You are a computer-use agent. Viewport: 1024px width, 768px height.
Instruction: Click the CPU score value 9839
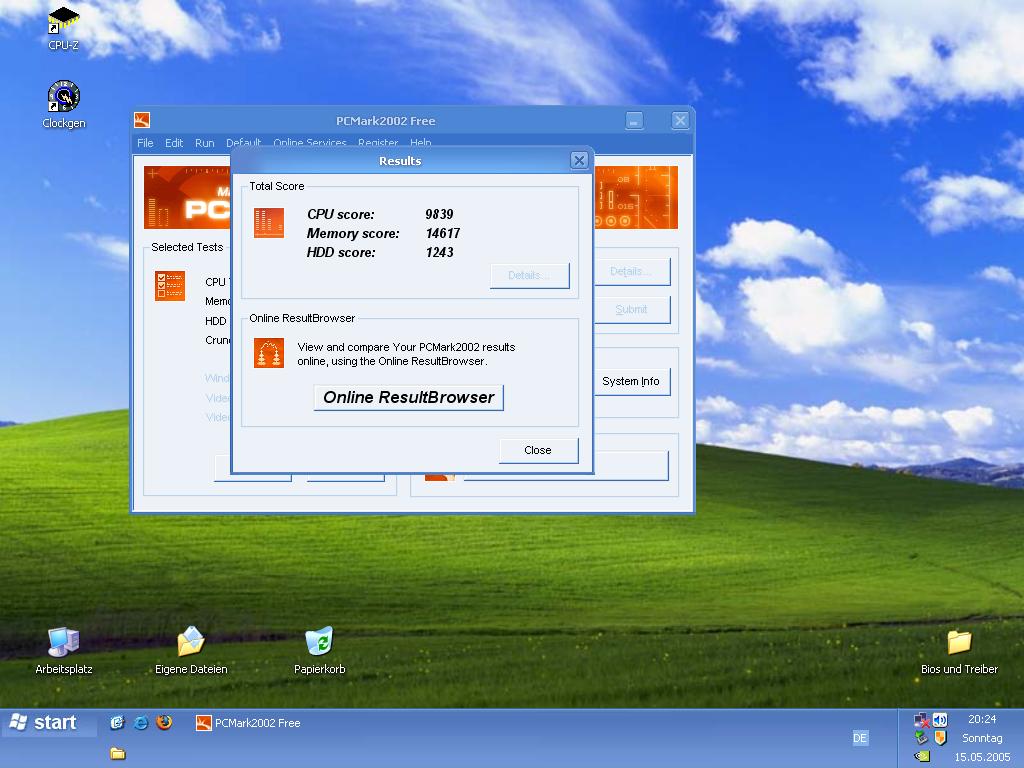pos(439,214)
